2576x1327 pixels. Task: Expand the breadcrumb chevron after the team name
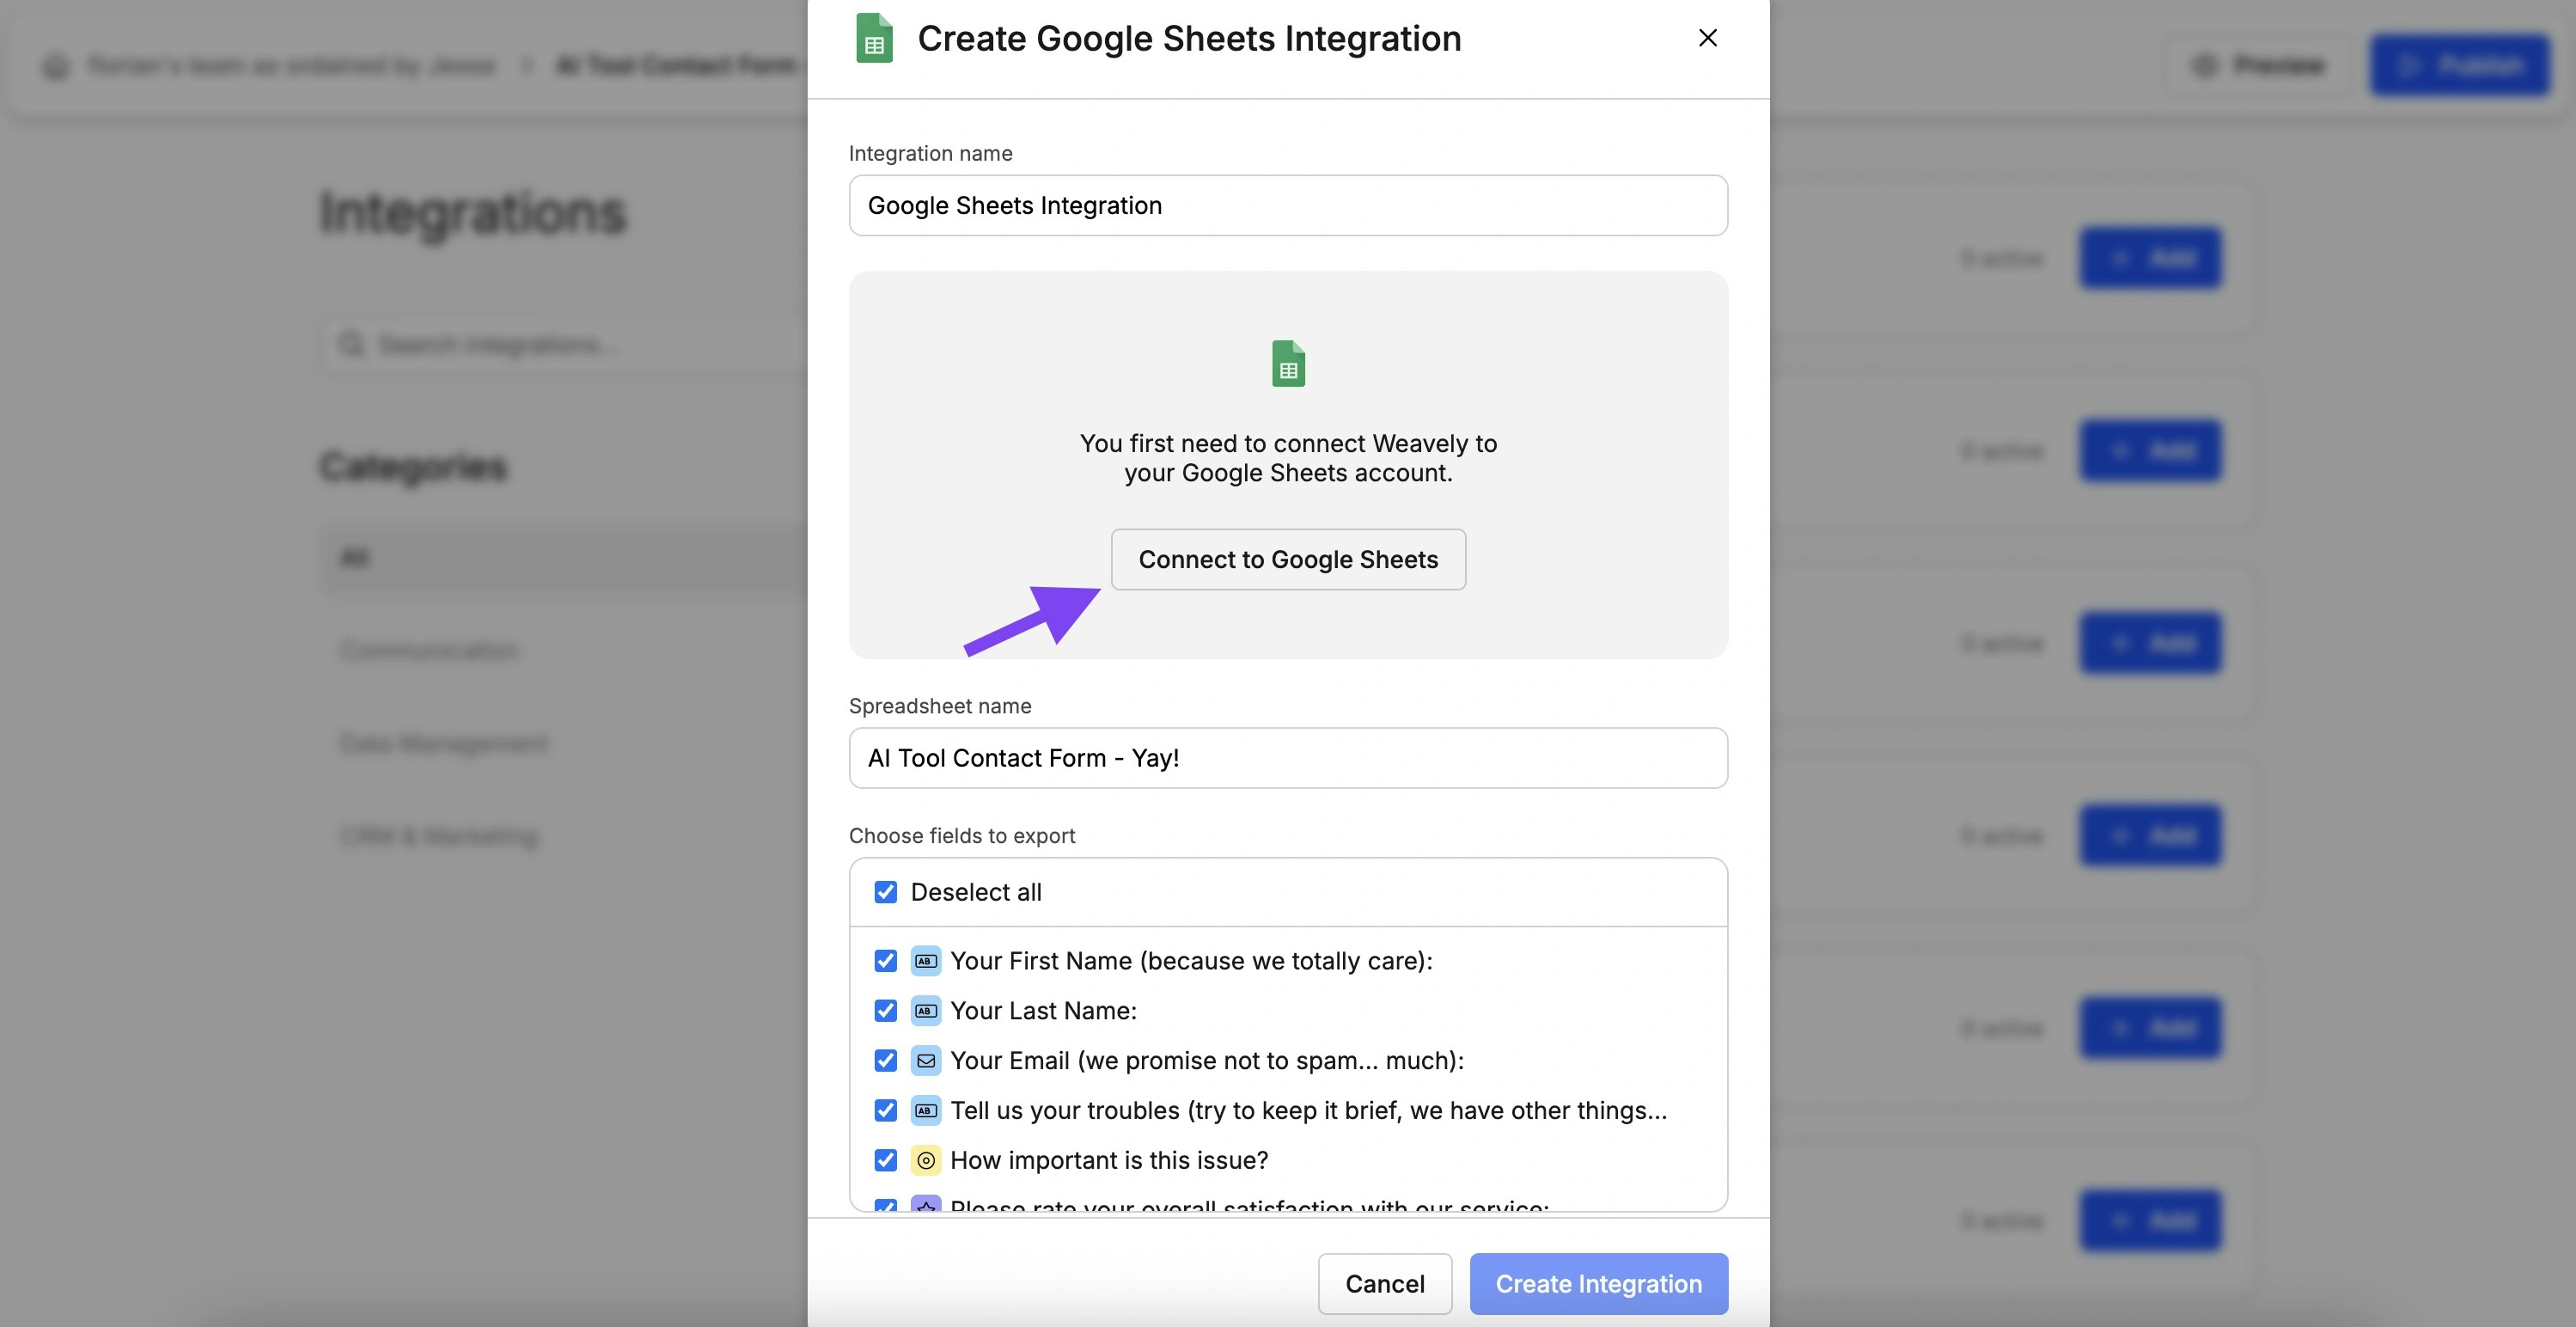coord(525,65)
